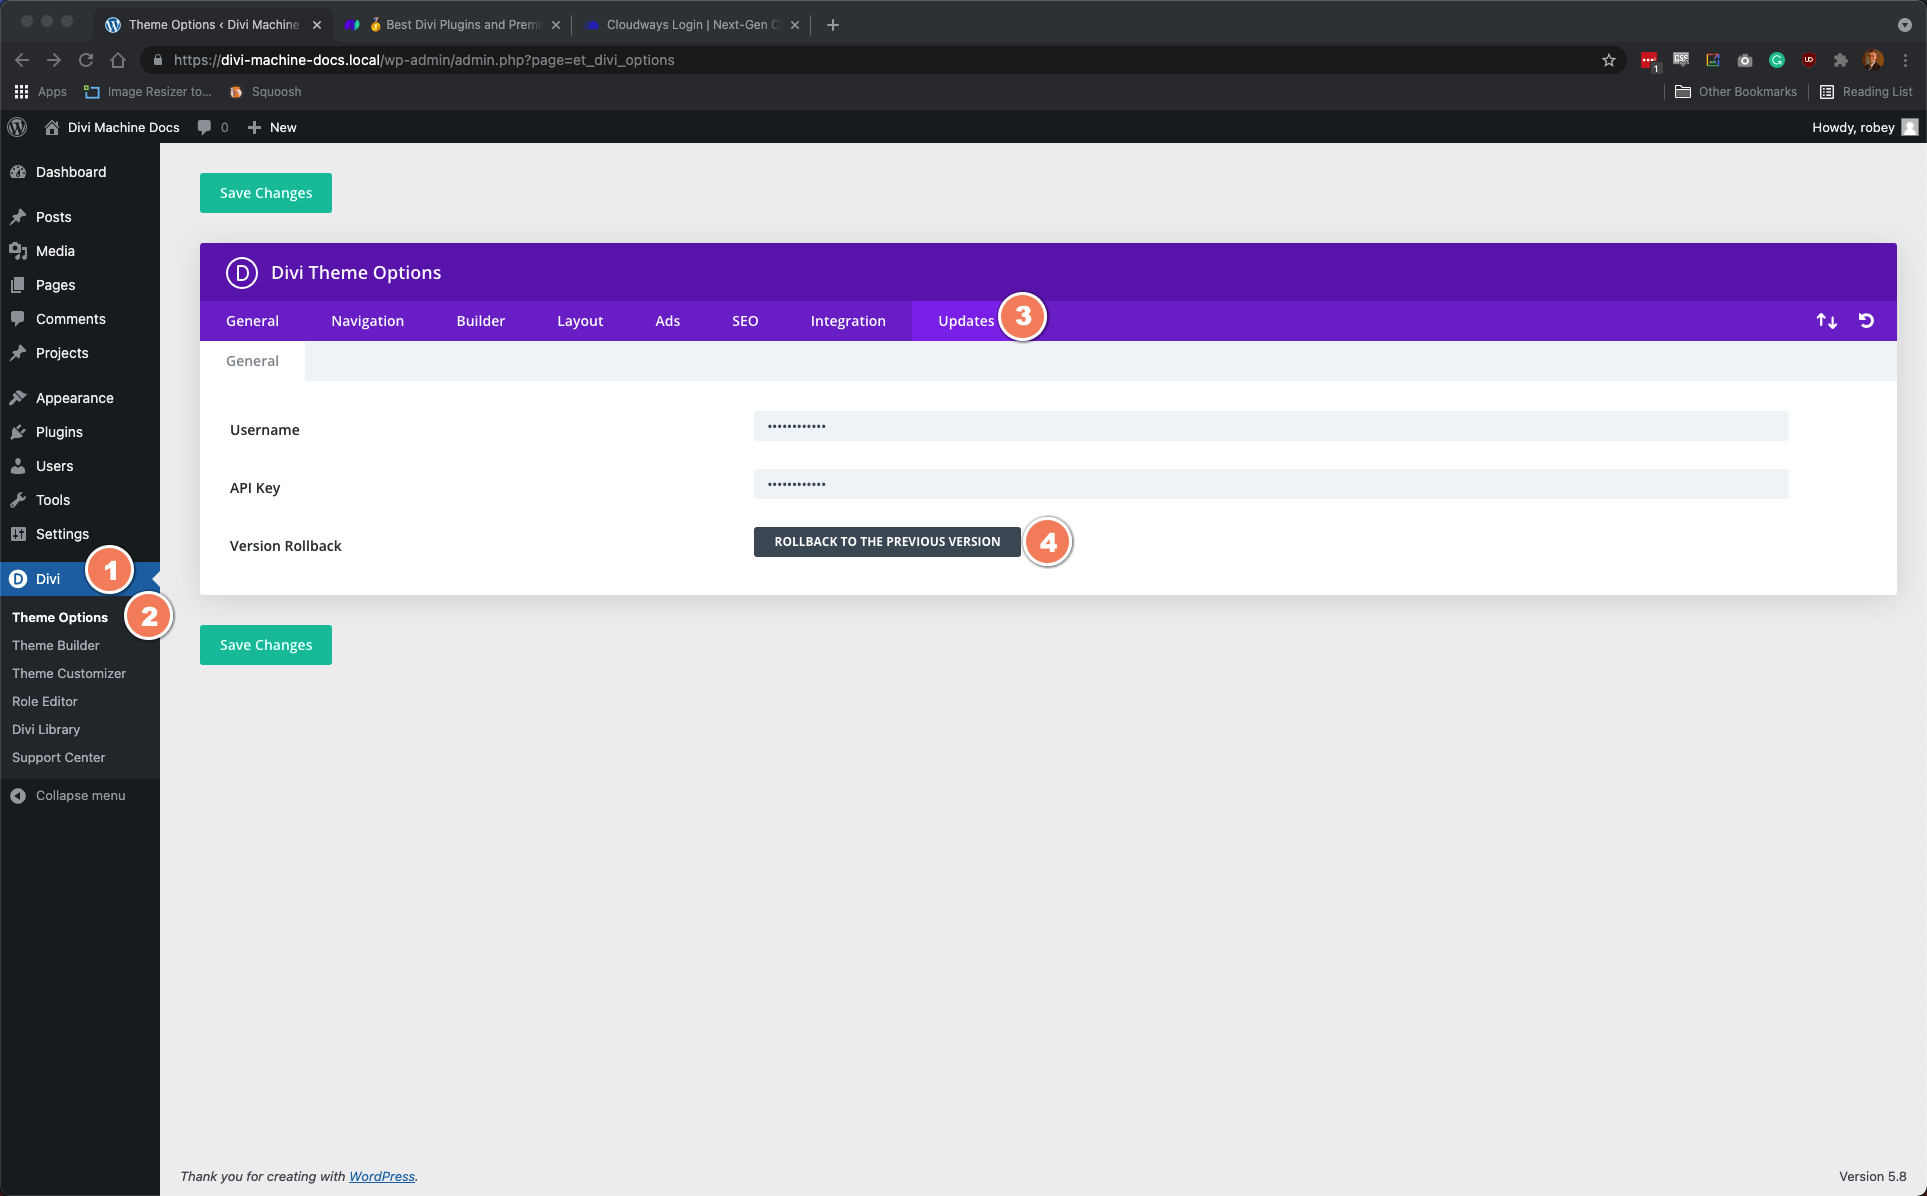
Task: Click the WordPress logo in admin bar
Action: click(x=17, y=127)
